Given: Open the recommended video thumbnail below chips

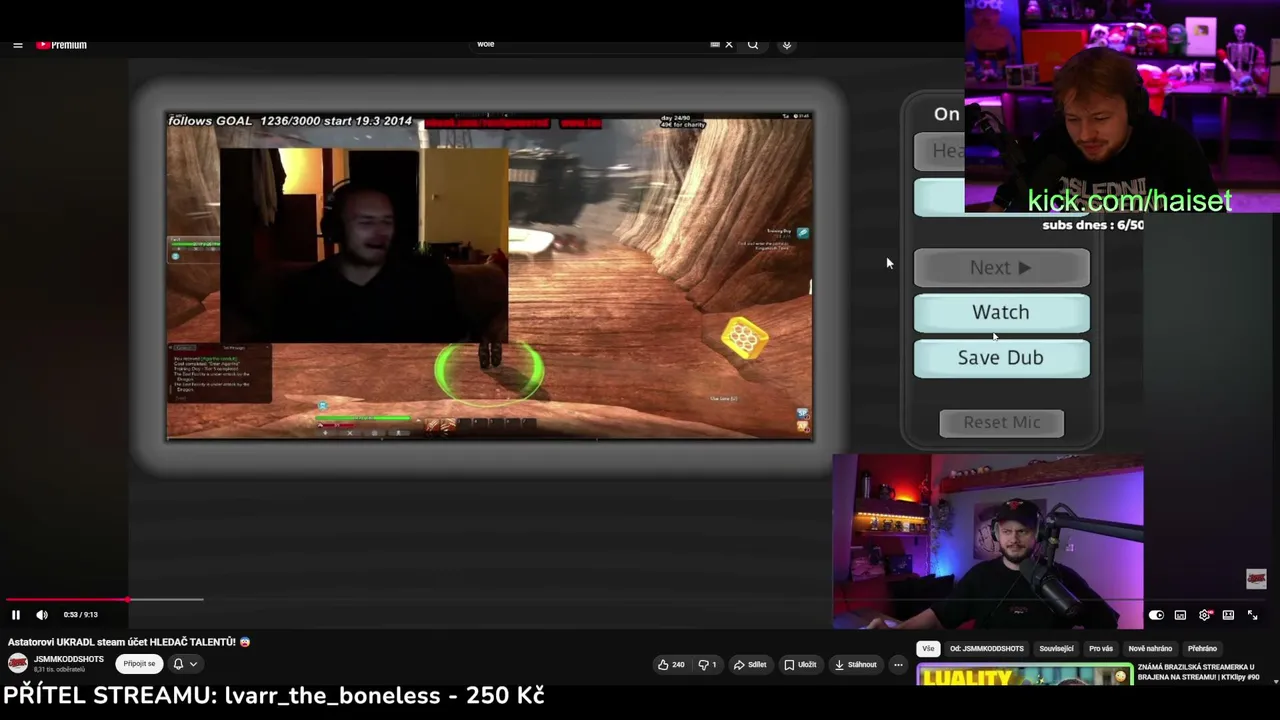Looking at the screenshot, I should tap(1025, 676).
